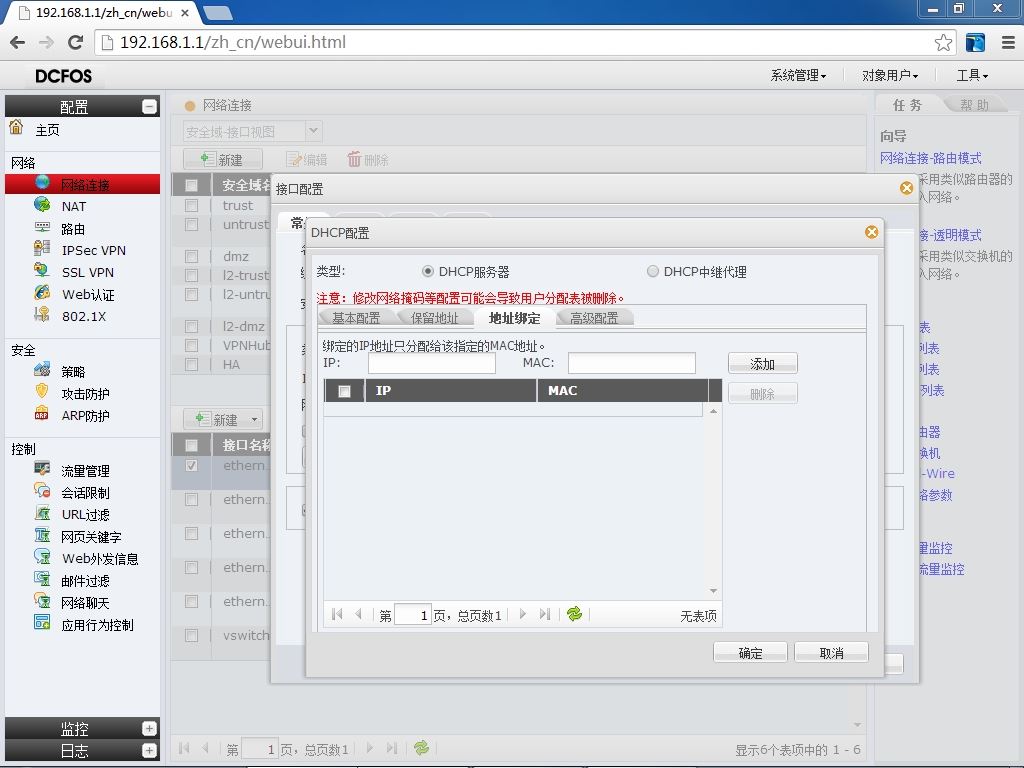
Task: Click the 新建 button above zone table
Action: tap(223, 159)
